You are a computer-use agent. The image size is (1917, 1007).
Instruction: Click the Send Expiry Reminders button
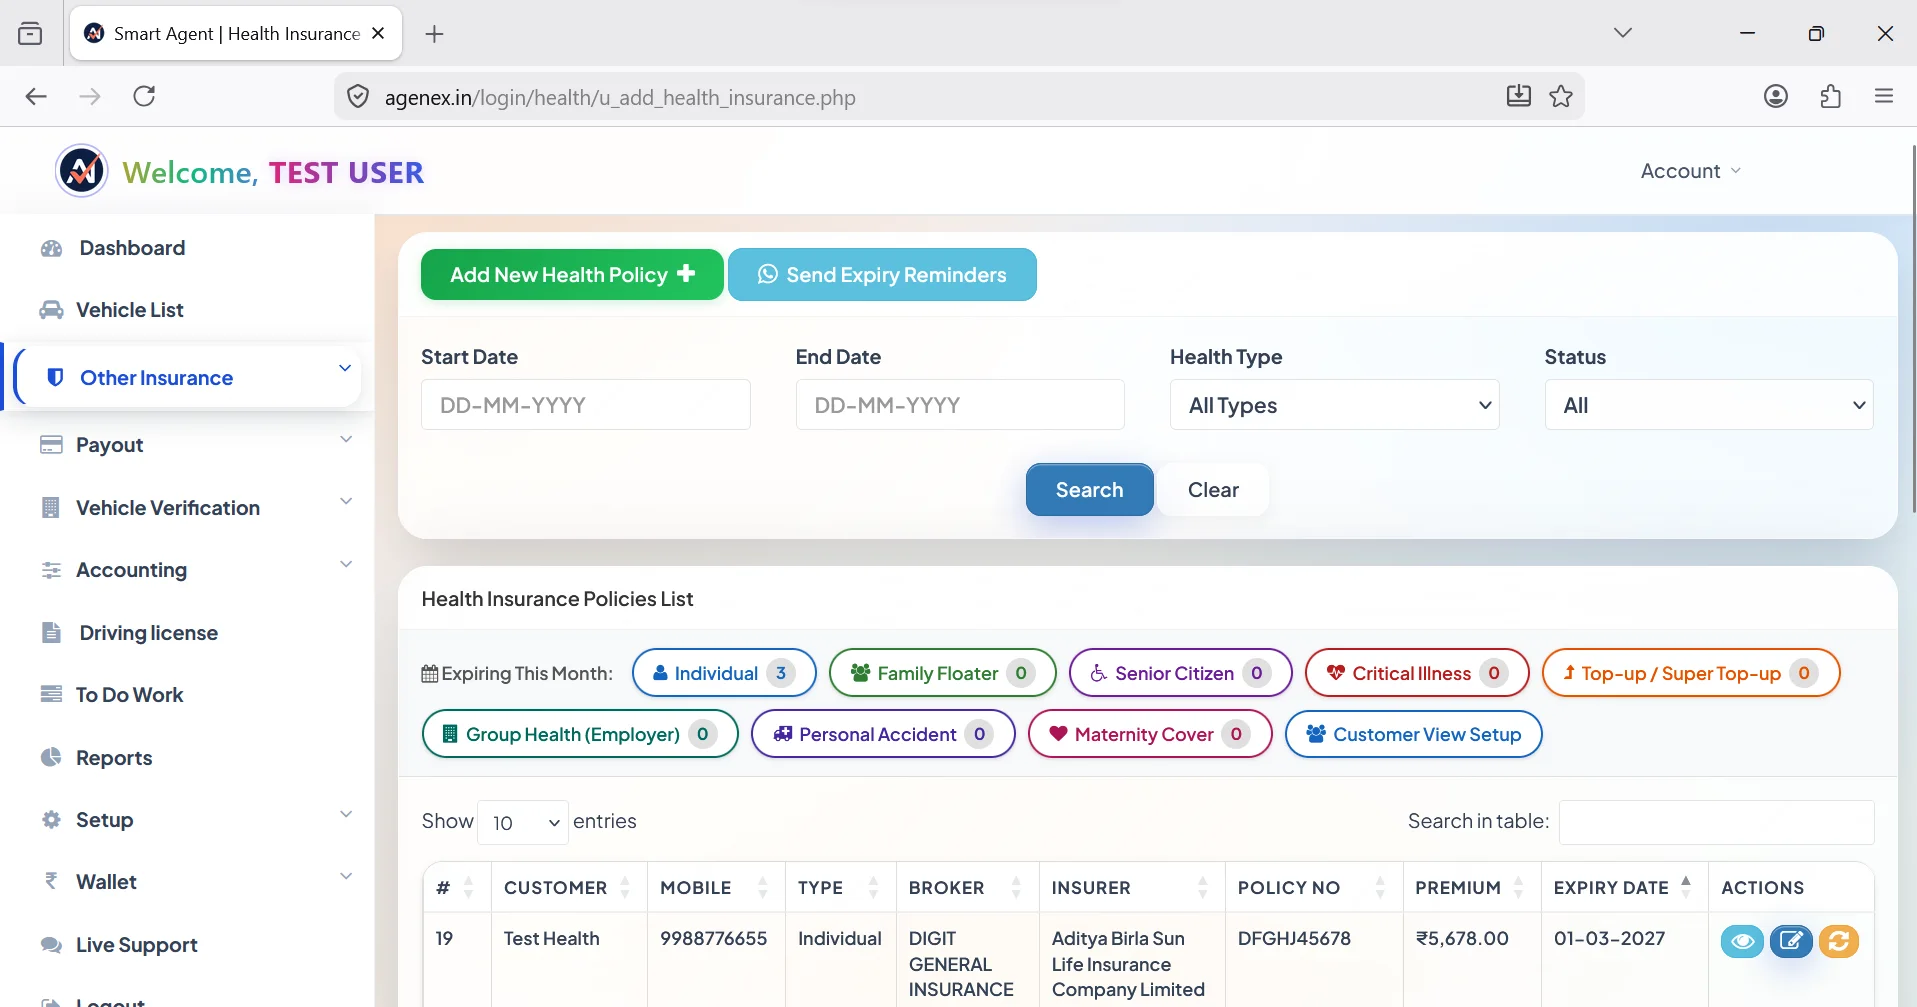[x=882, y=274]
